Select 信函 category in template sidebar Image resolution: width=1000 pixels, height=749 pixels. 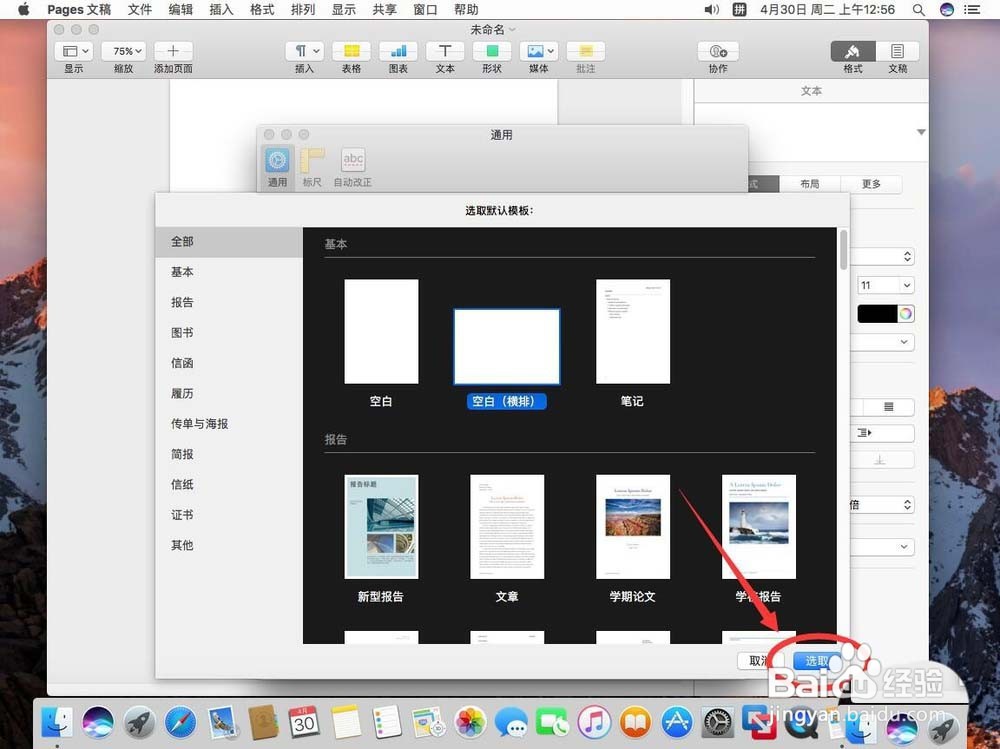click(229, 363)
